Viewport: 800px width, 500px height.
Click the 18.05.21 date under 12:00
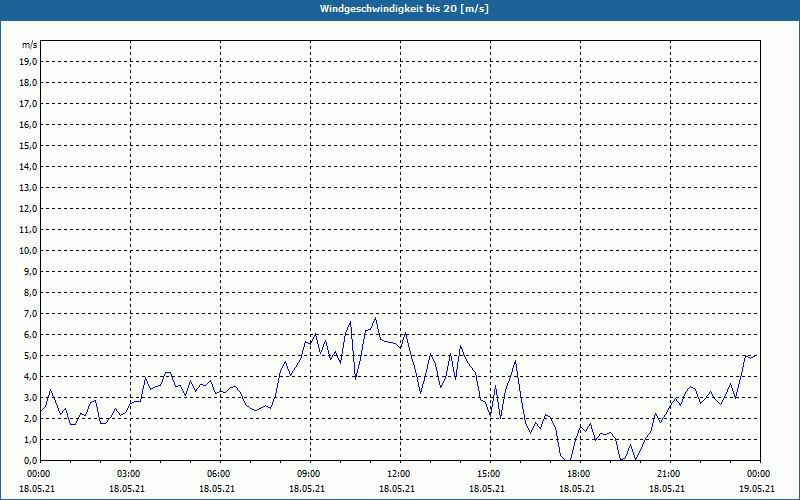point(397,488)
